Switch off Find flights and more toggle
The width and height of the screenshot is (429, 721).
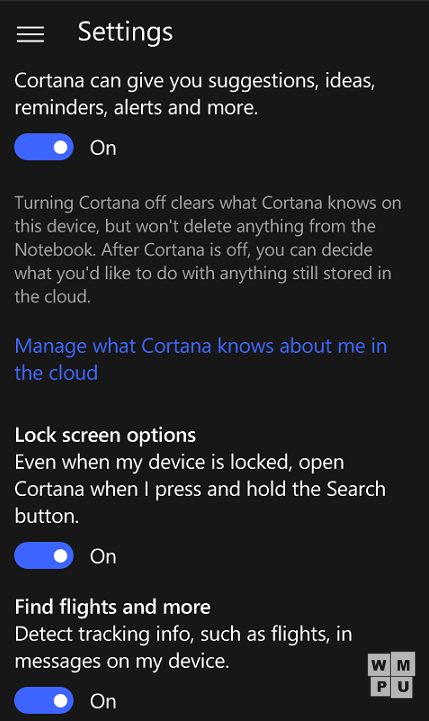pyautogui.click(x=44, y=701)
